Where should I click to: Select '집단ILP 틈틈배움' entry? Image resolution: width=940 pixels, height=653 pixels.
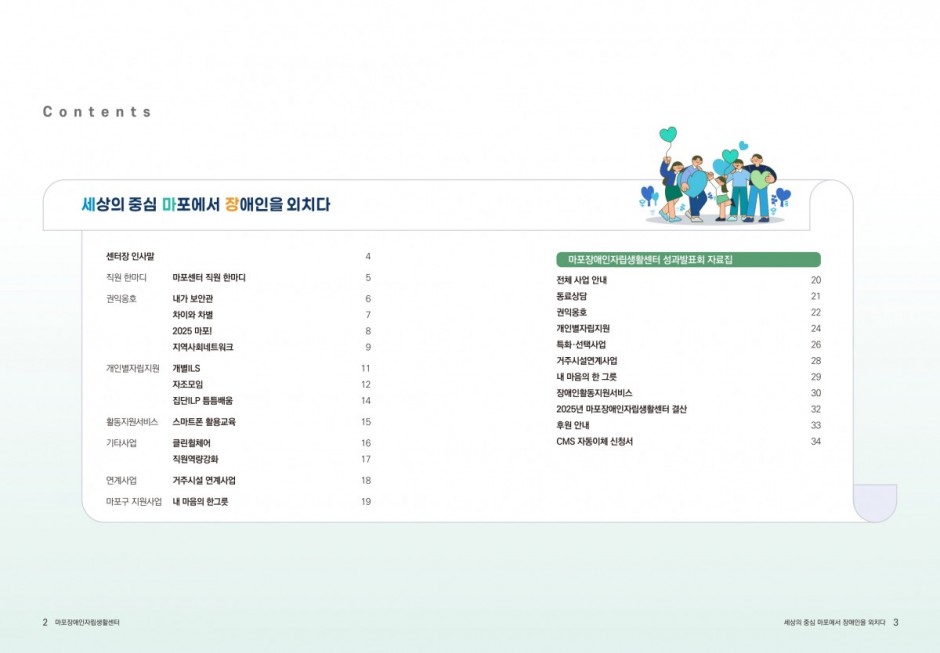click(x=203, y=401)
